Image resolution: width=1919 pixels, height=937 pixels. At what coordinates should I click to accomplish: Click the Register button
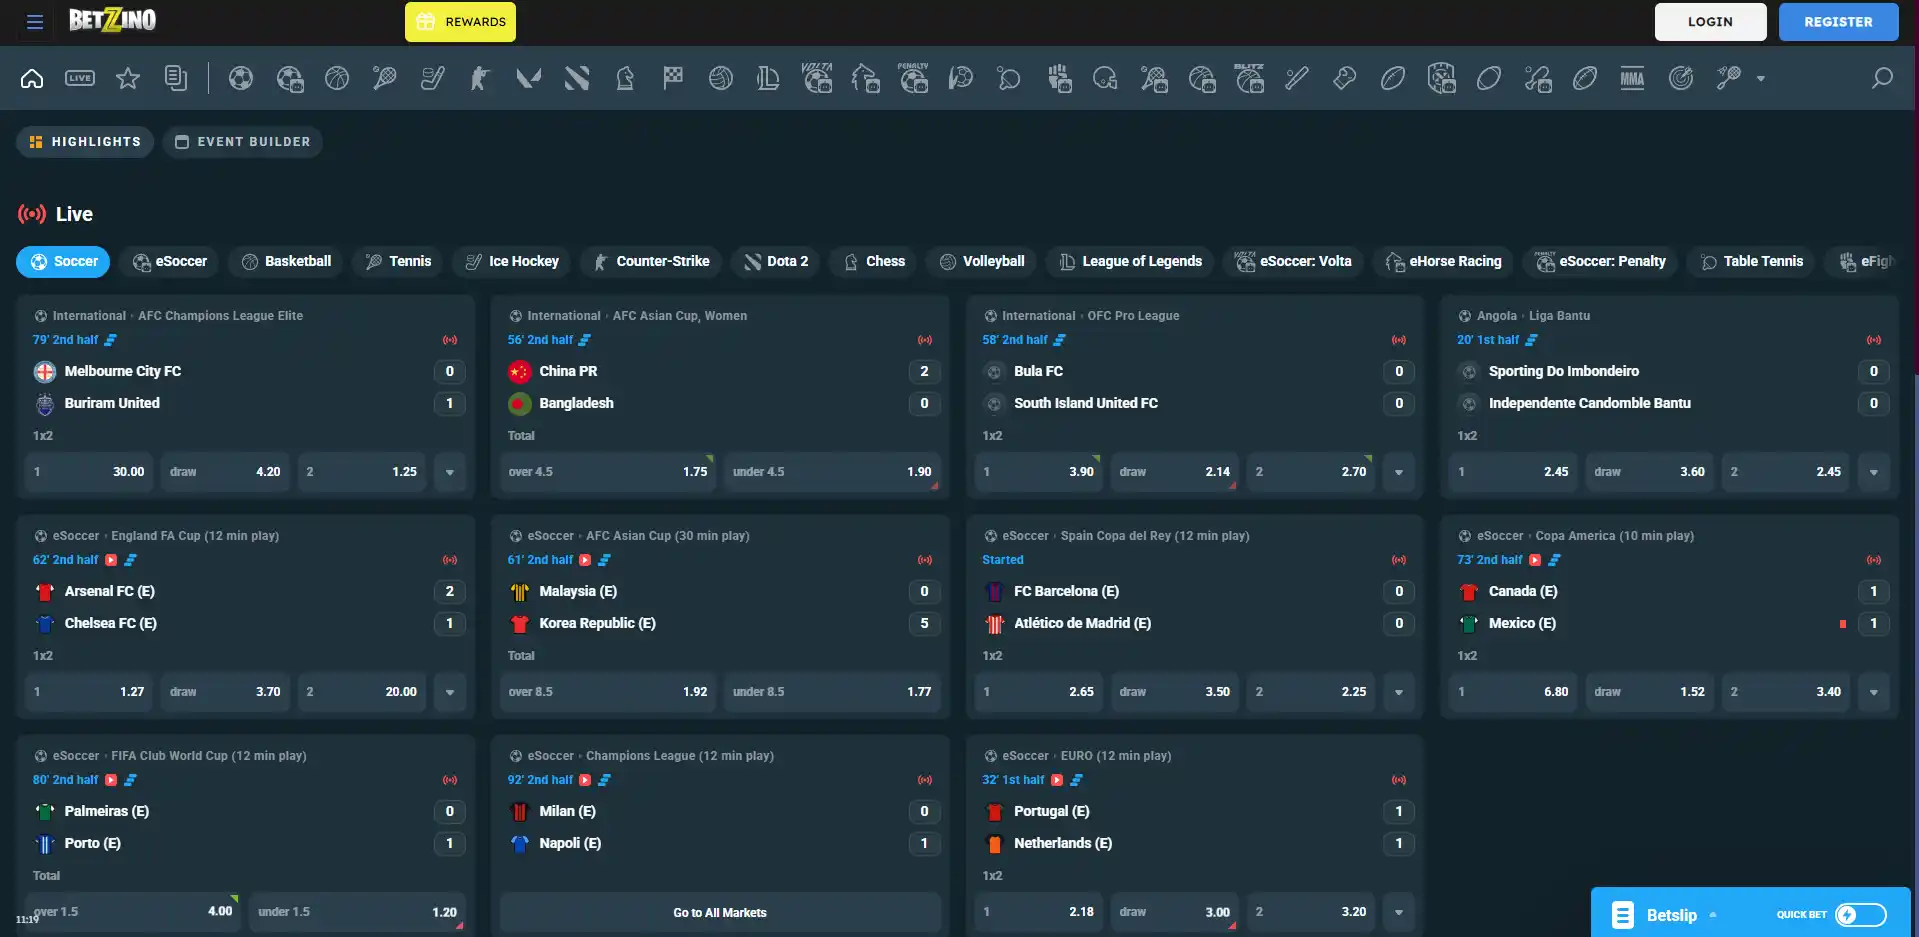pos(1838,22)
